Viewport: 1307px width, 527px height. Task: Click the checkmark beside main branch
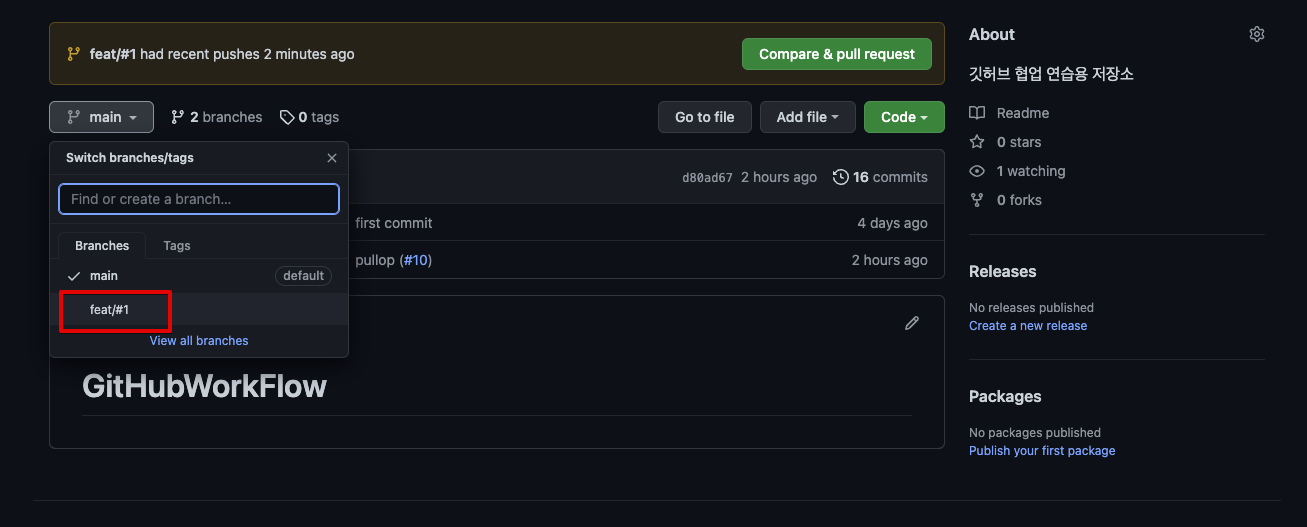74,276
